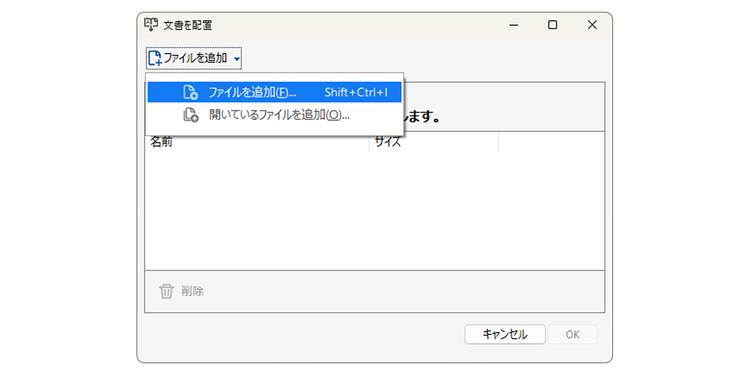Click the document-plus icon on toolbar button

[x=155, y=58]
